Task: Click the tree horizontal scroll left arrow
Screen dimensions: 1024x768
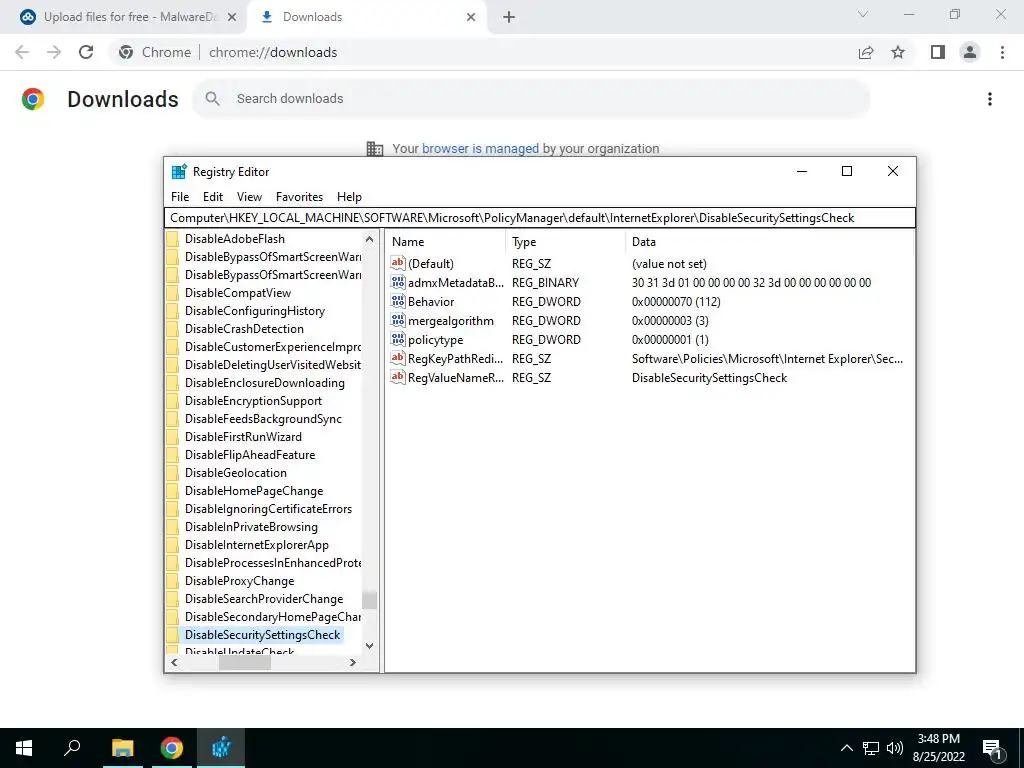Action: coord(174,662)
